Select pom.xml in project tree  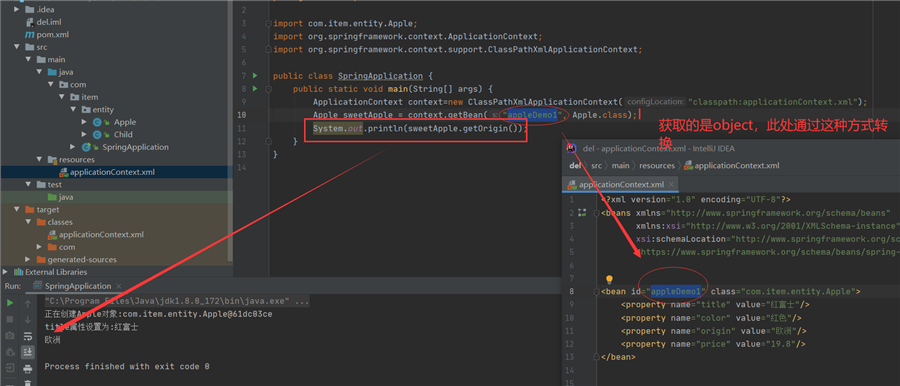53,34
